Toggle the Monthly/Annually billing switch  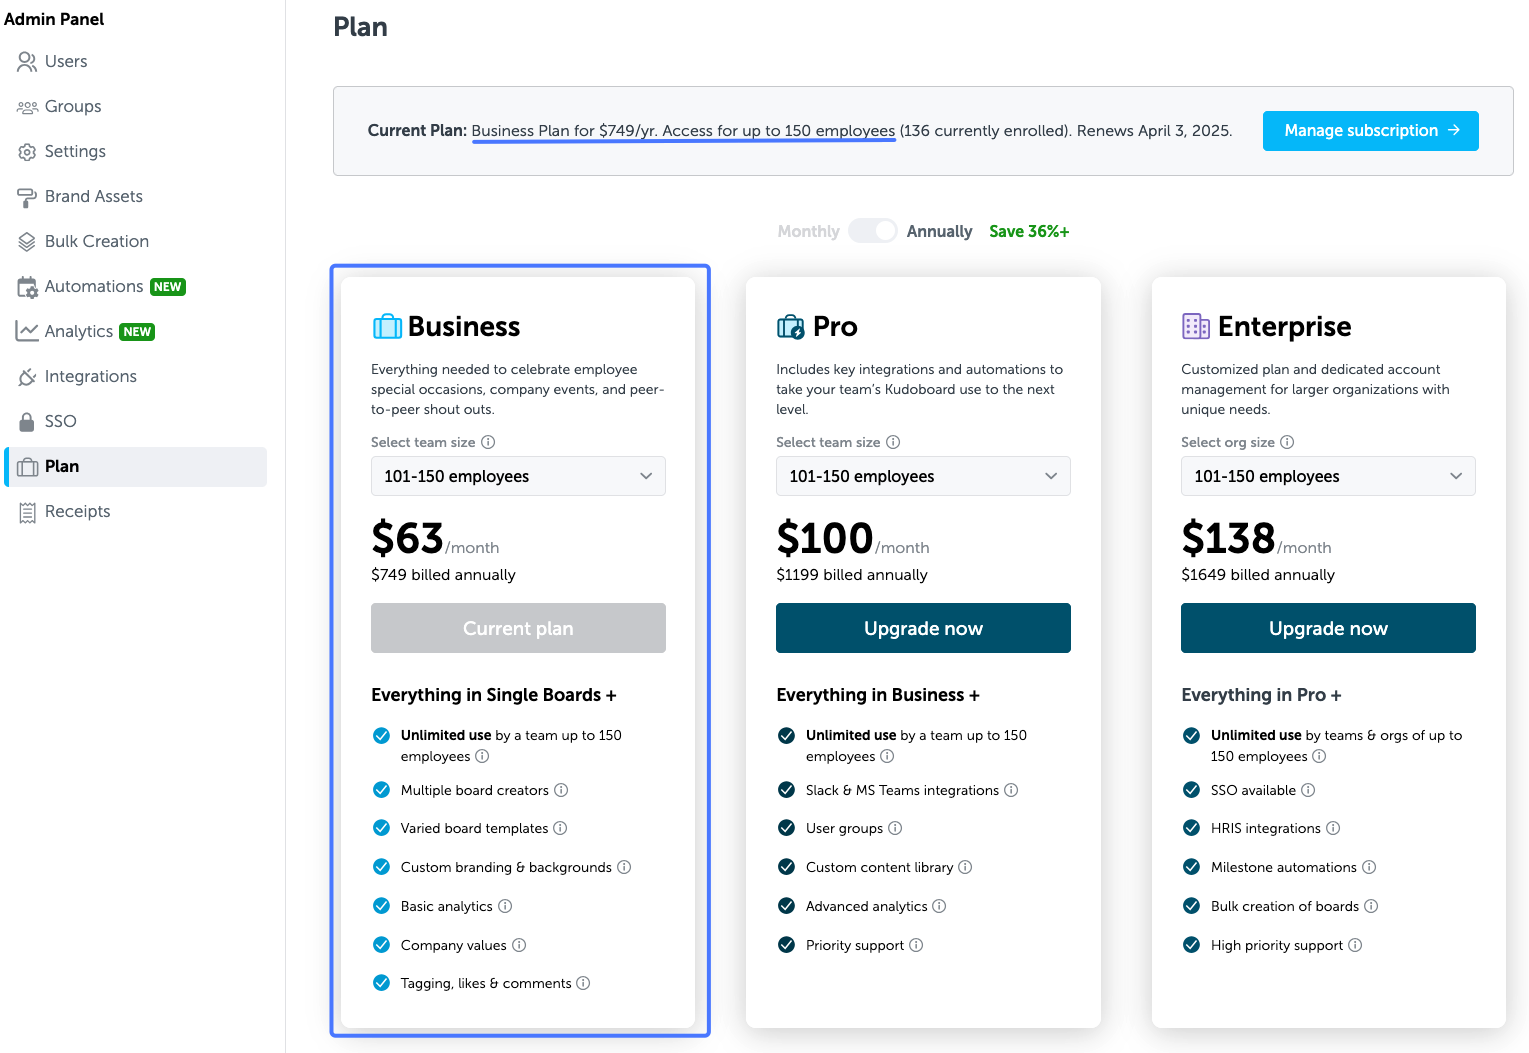coord(873,231)
